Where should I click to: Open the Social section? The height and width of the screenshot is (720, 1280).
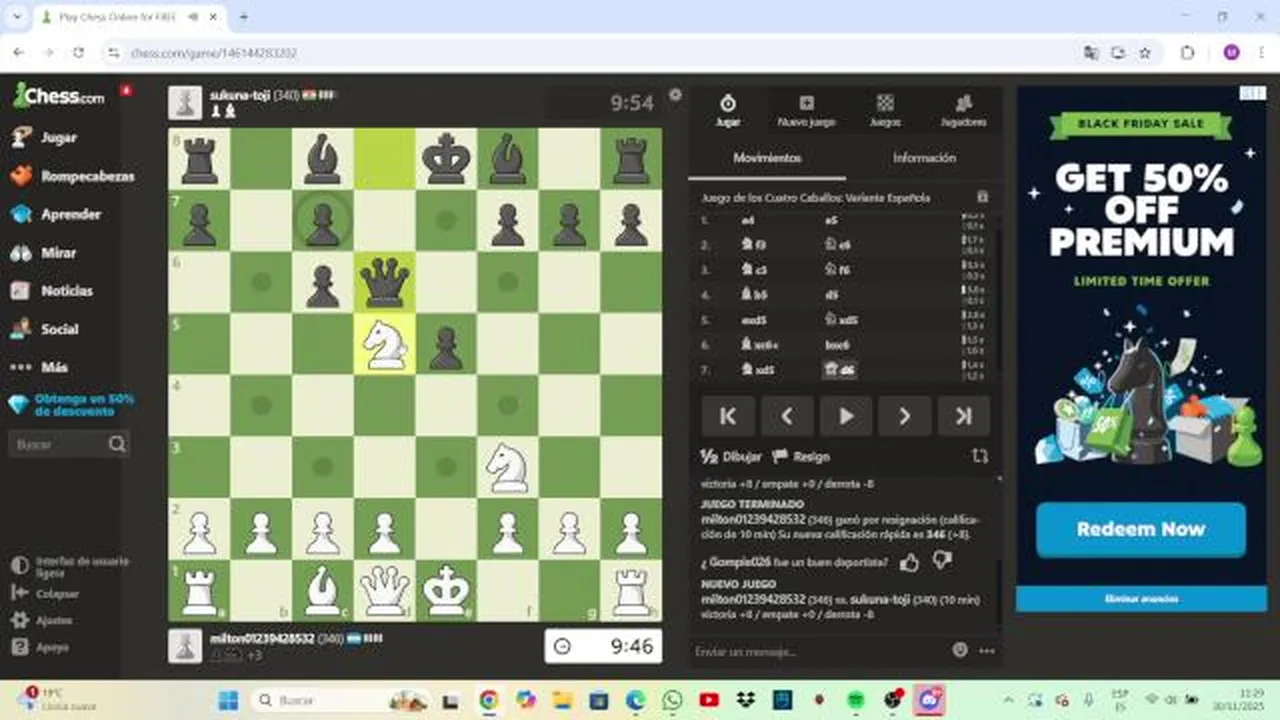[45, 329]
